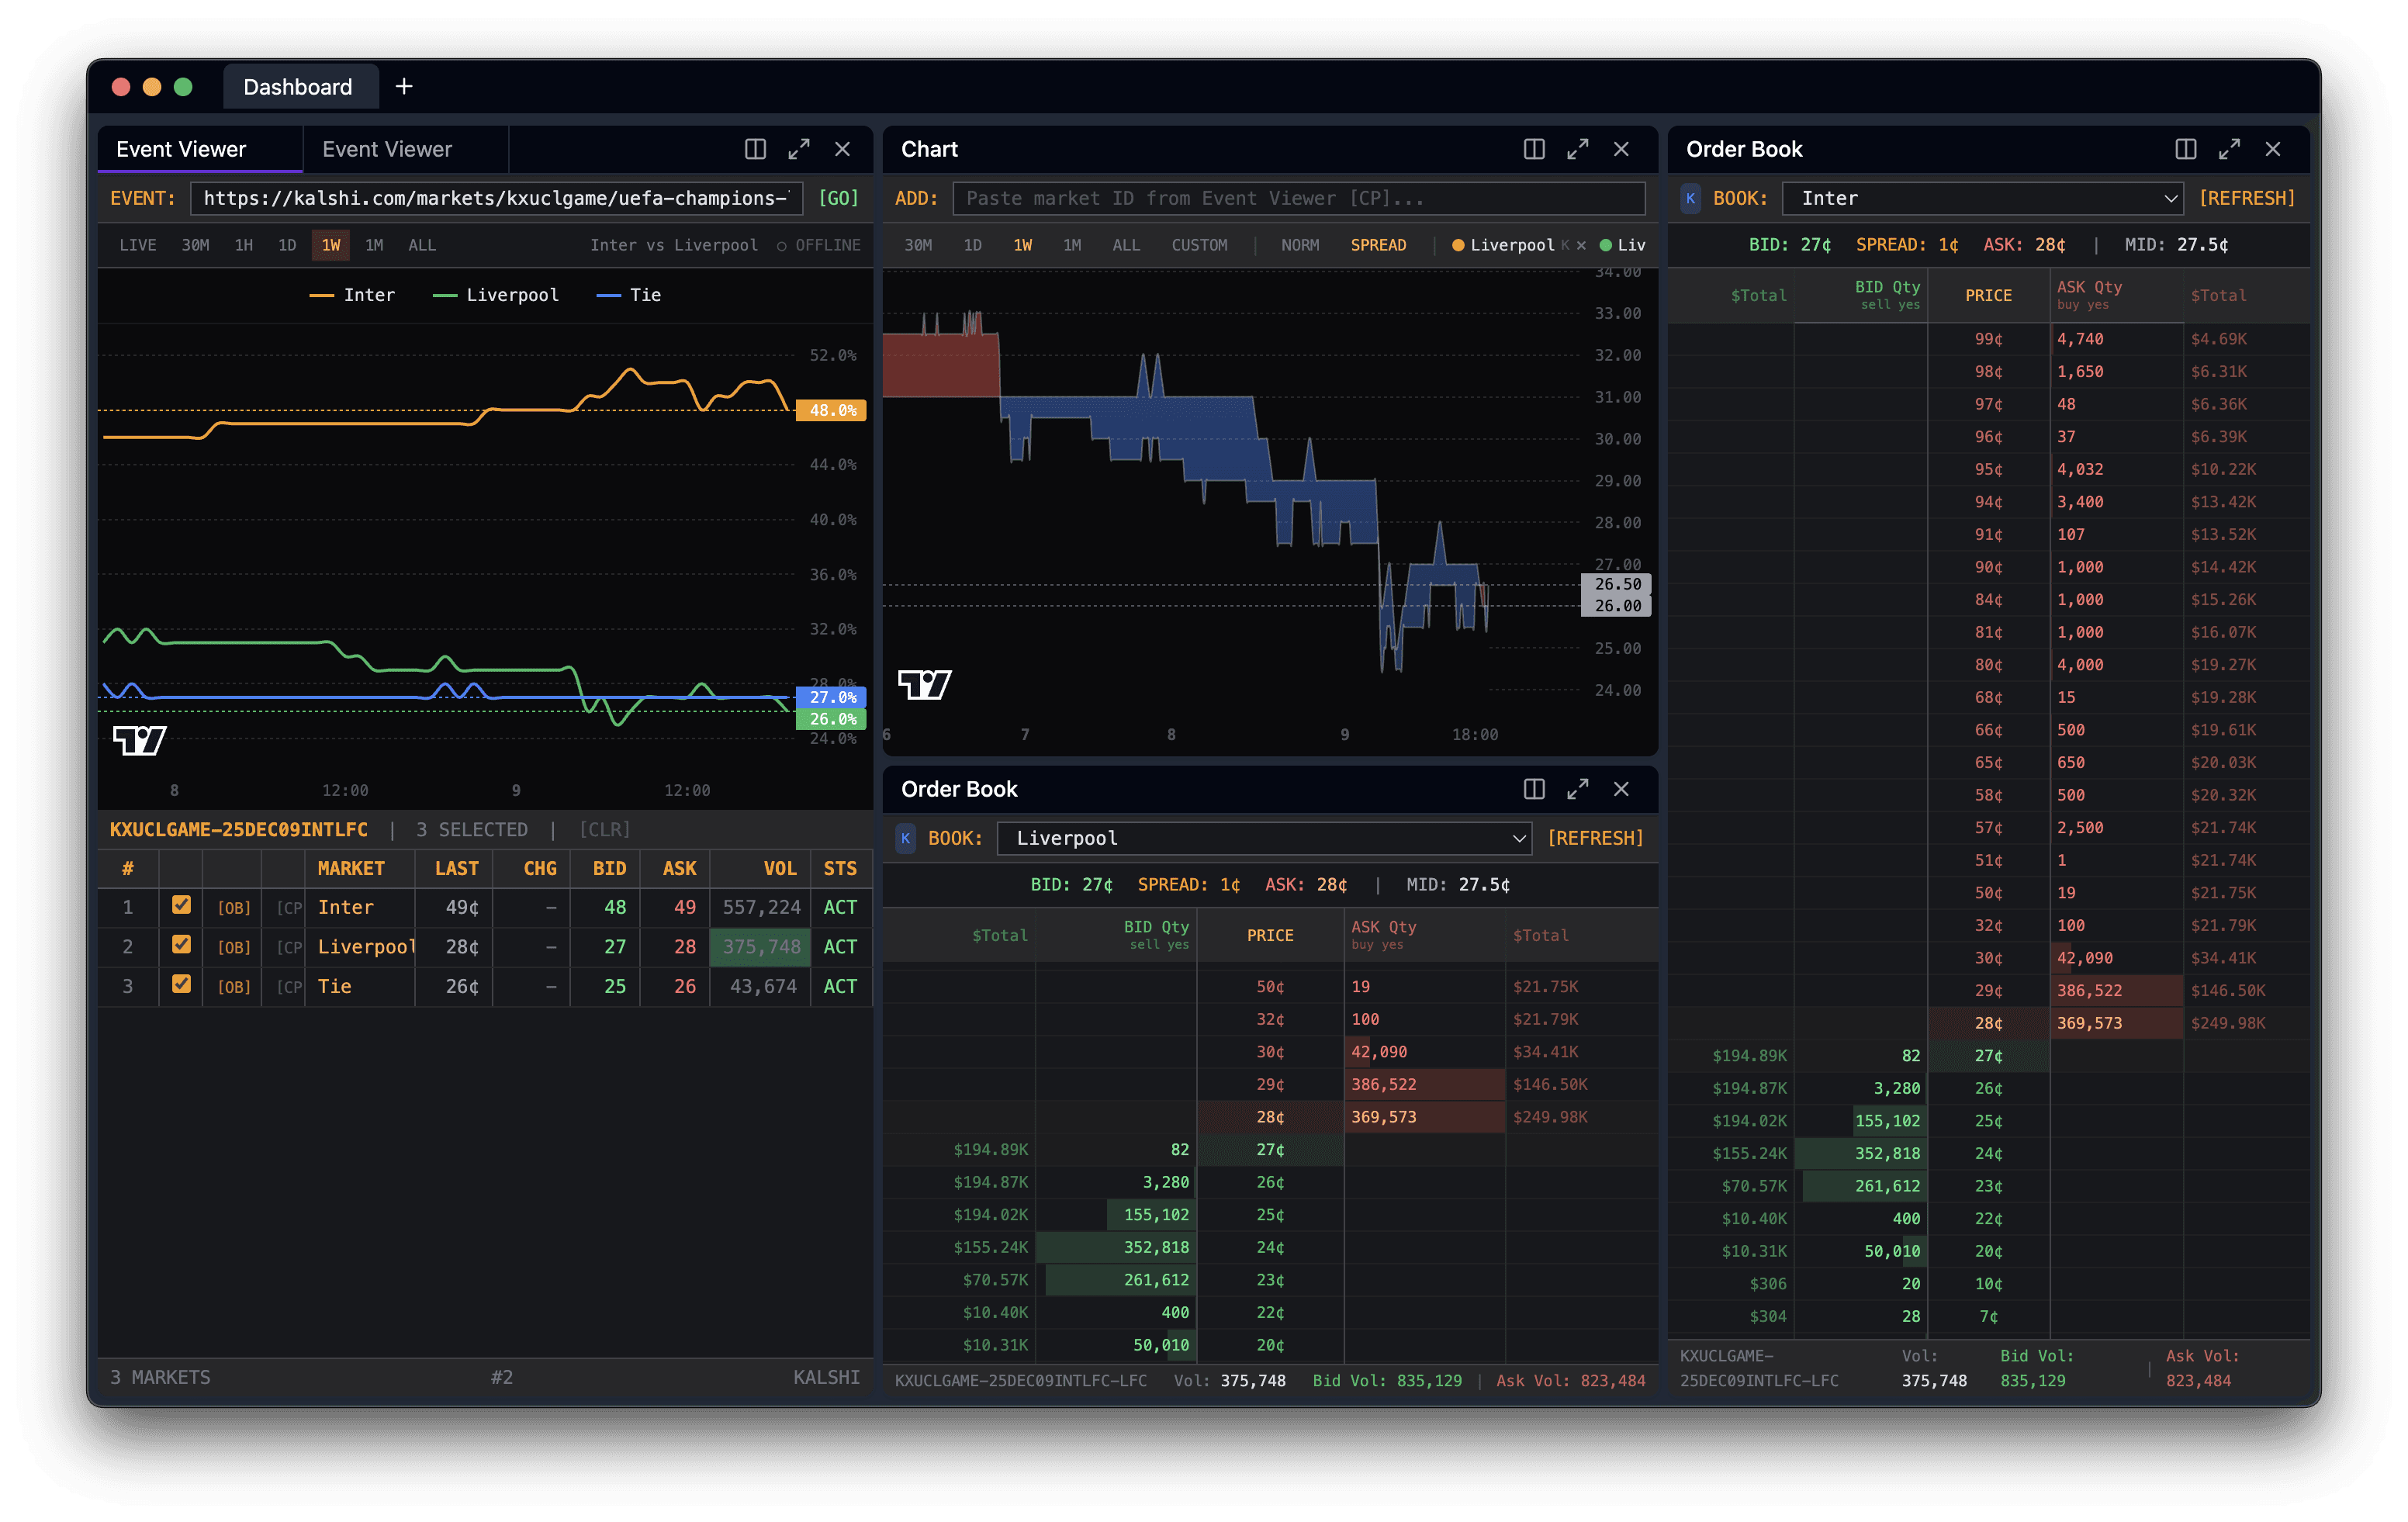Screen dimensions: 2408x1522
Task: Add a new dashboard tab with plus
Action: pos(404,87)
